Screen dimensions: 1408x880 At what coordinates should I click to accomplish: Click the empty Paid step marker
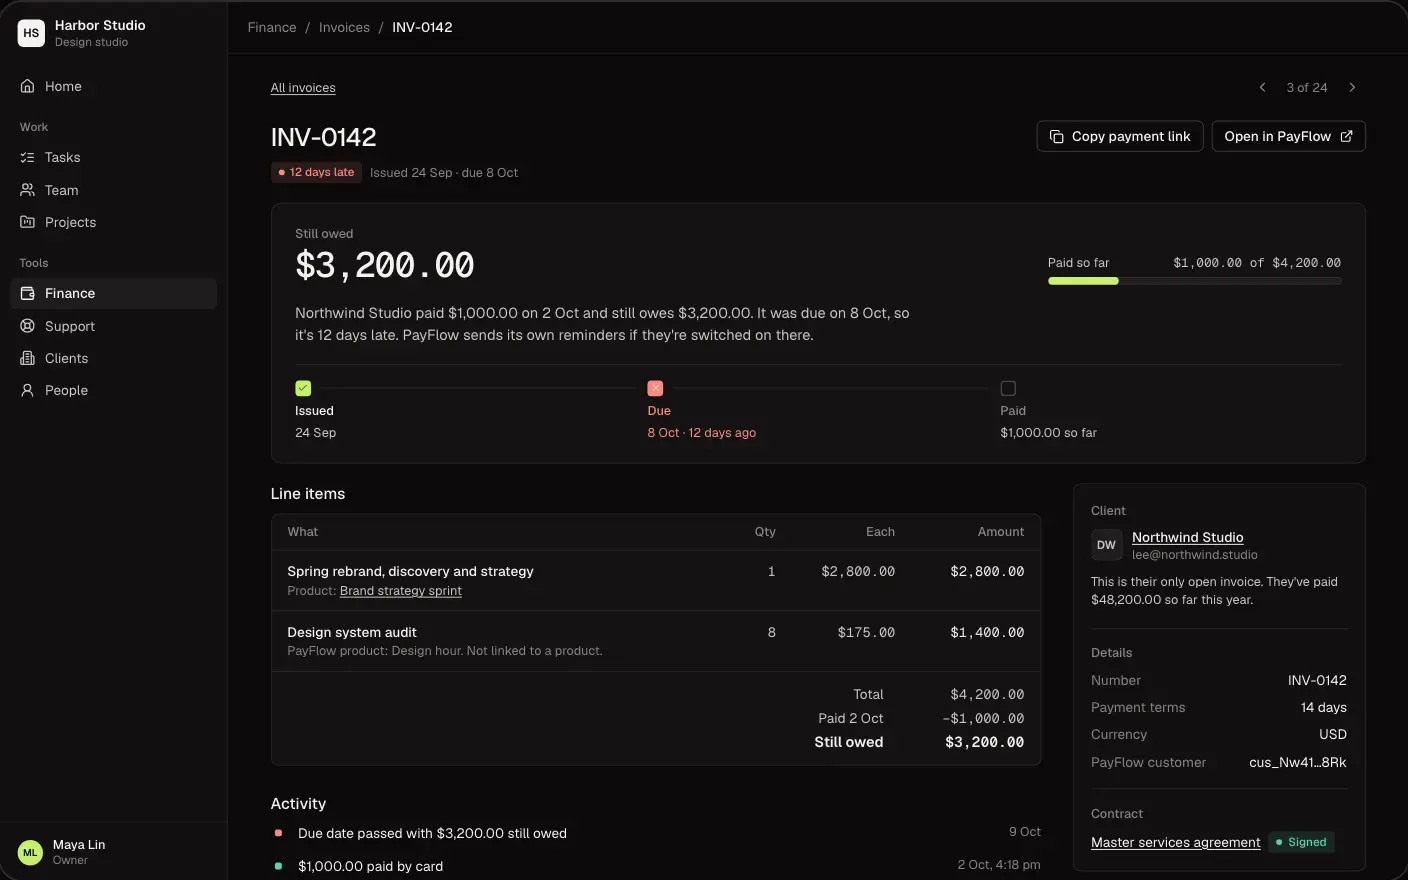tap(1008, 388)
